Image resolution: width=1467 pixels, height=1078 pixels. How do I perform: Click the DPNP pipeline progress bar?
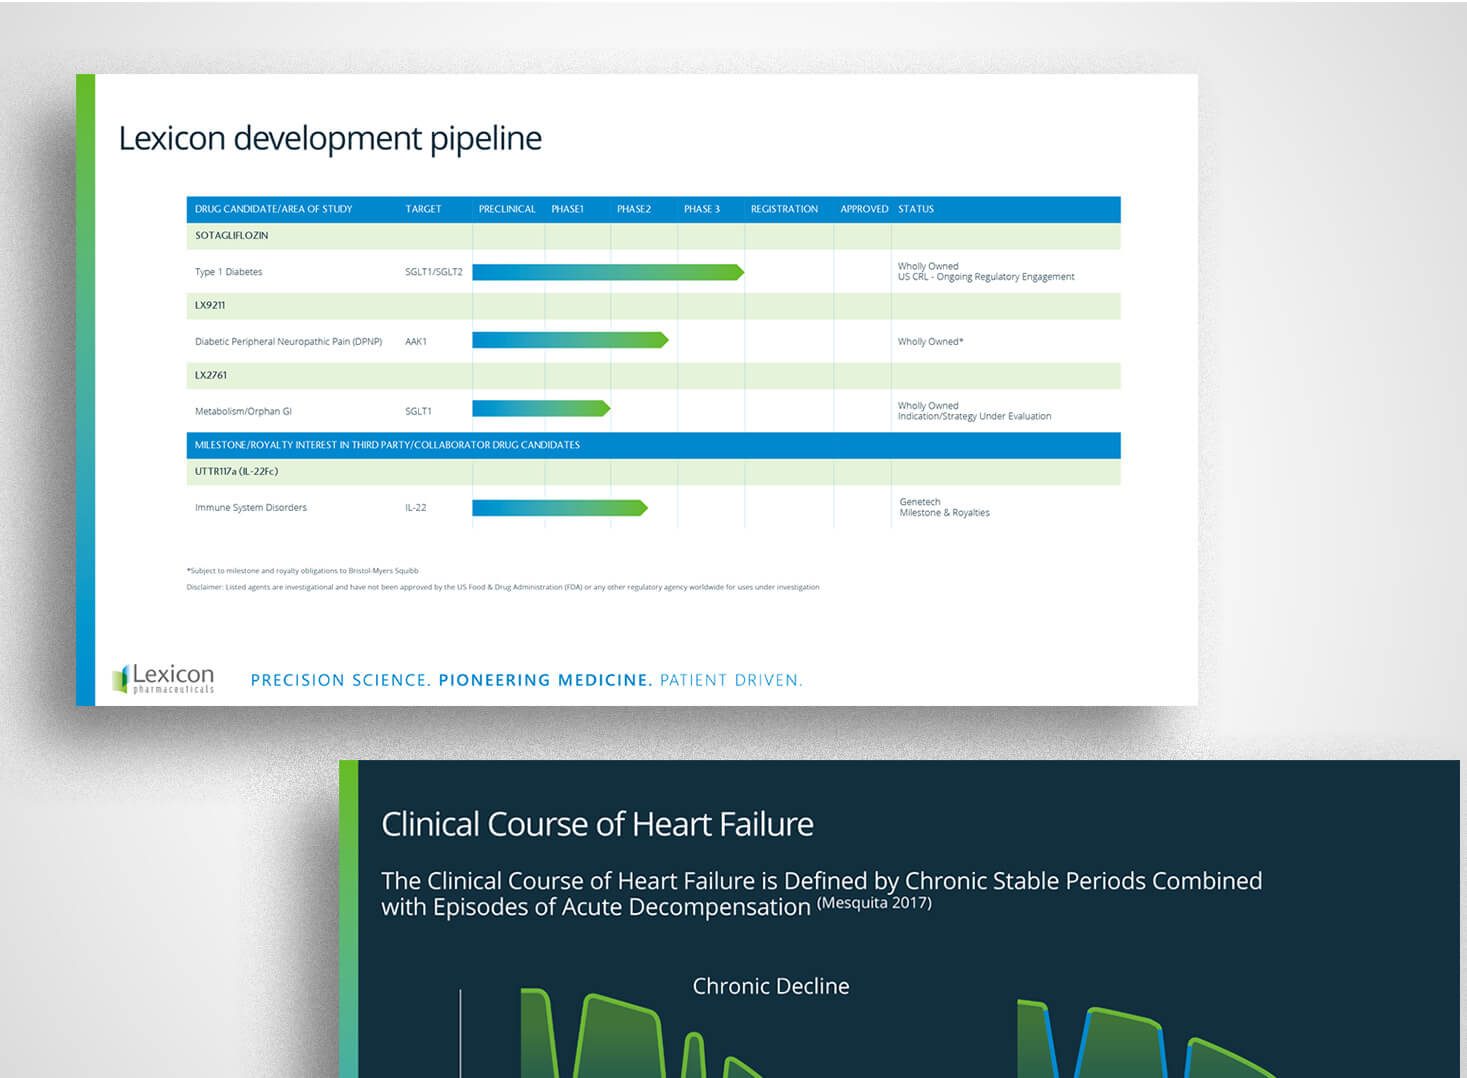click(x=570, y=340)
